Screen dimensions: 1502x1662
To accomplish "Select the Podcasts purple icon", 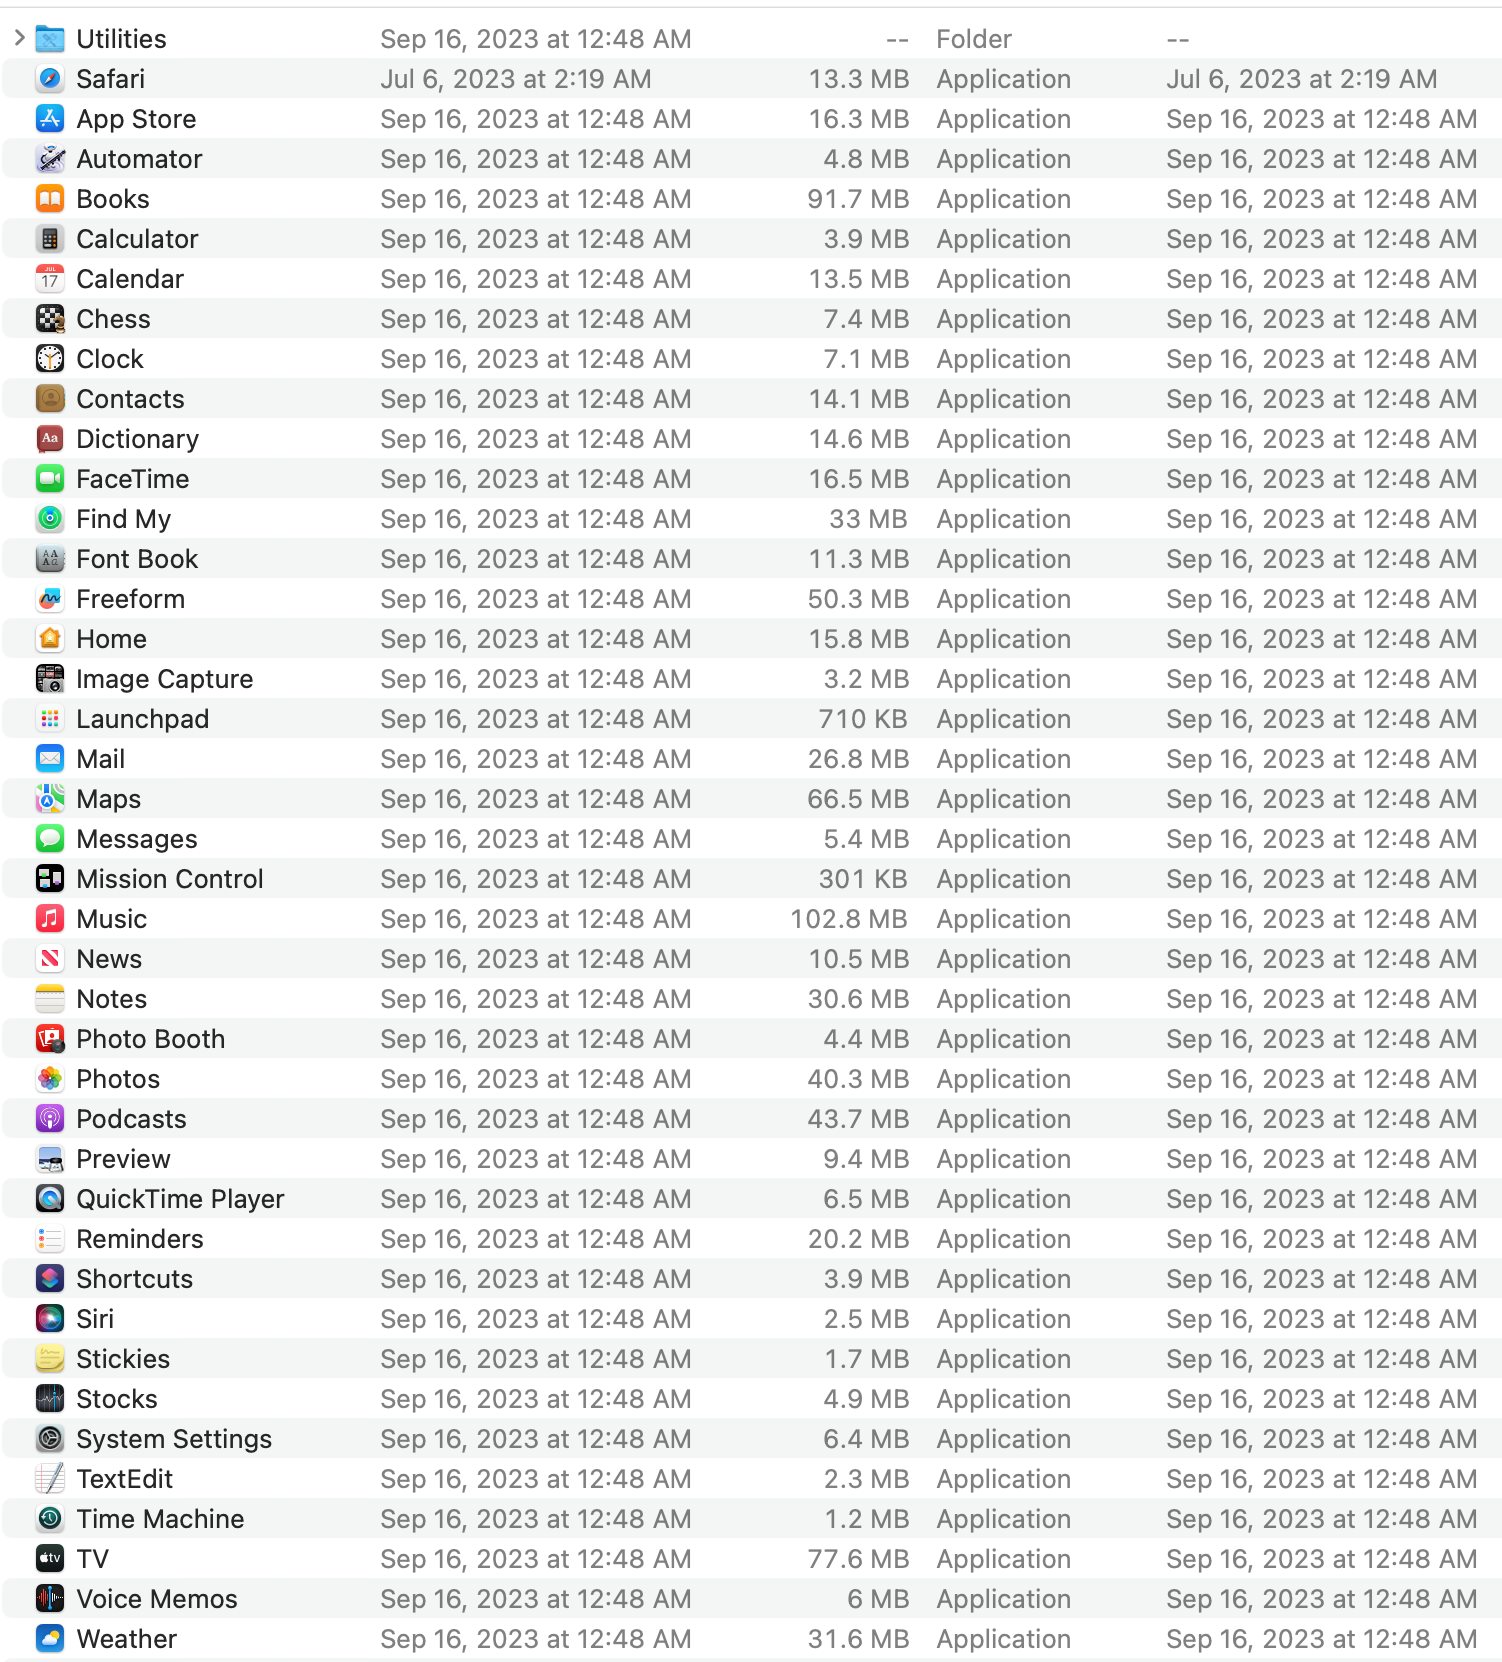I will point(50,1119).
